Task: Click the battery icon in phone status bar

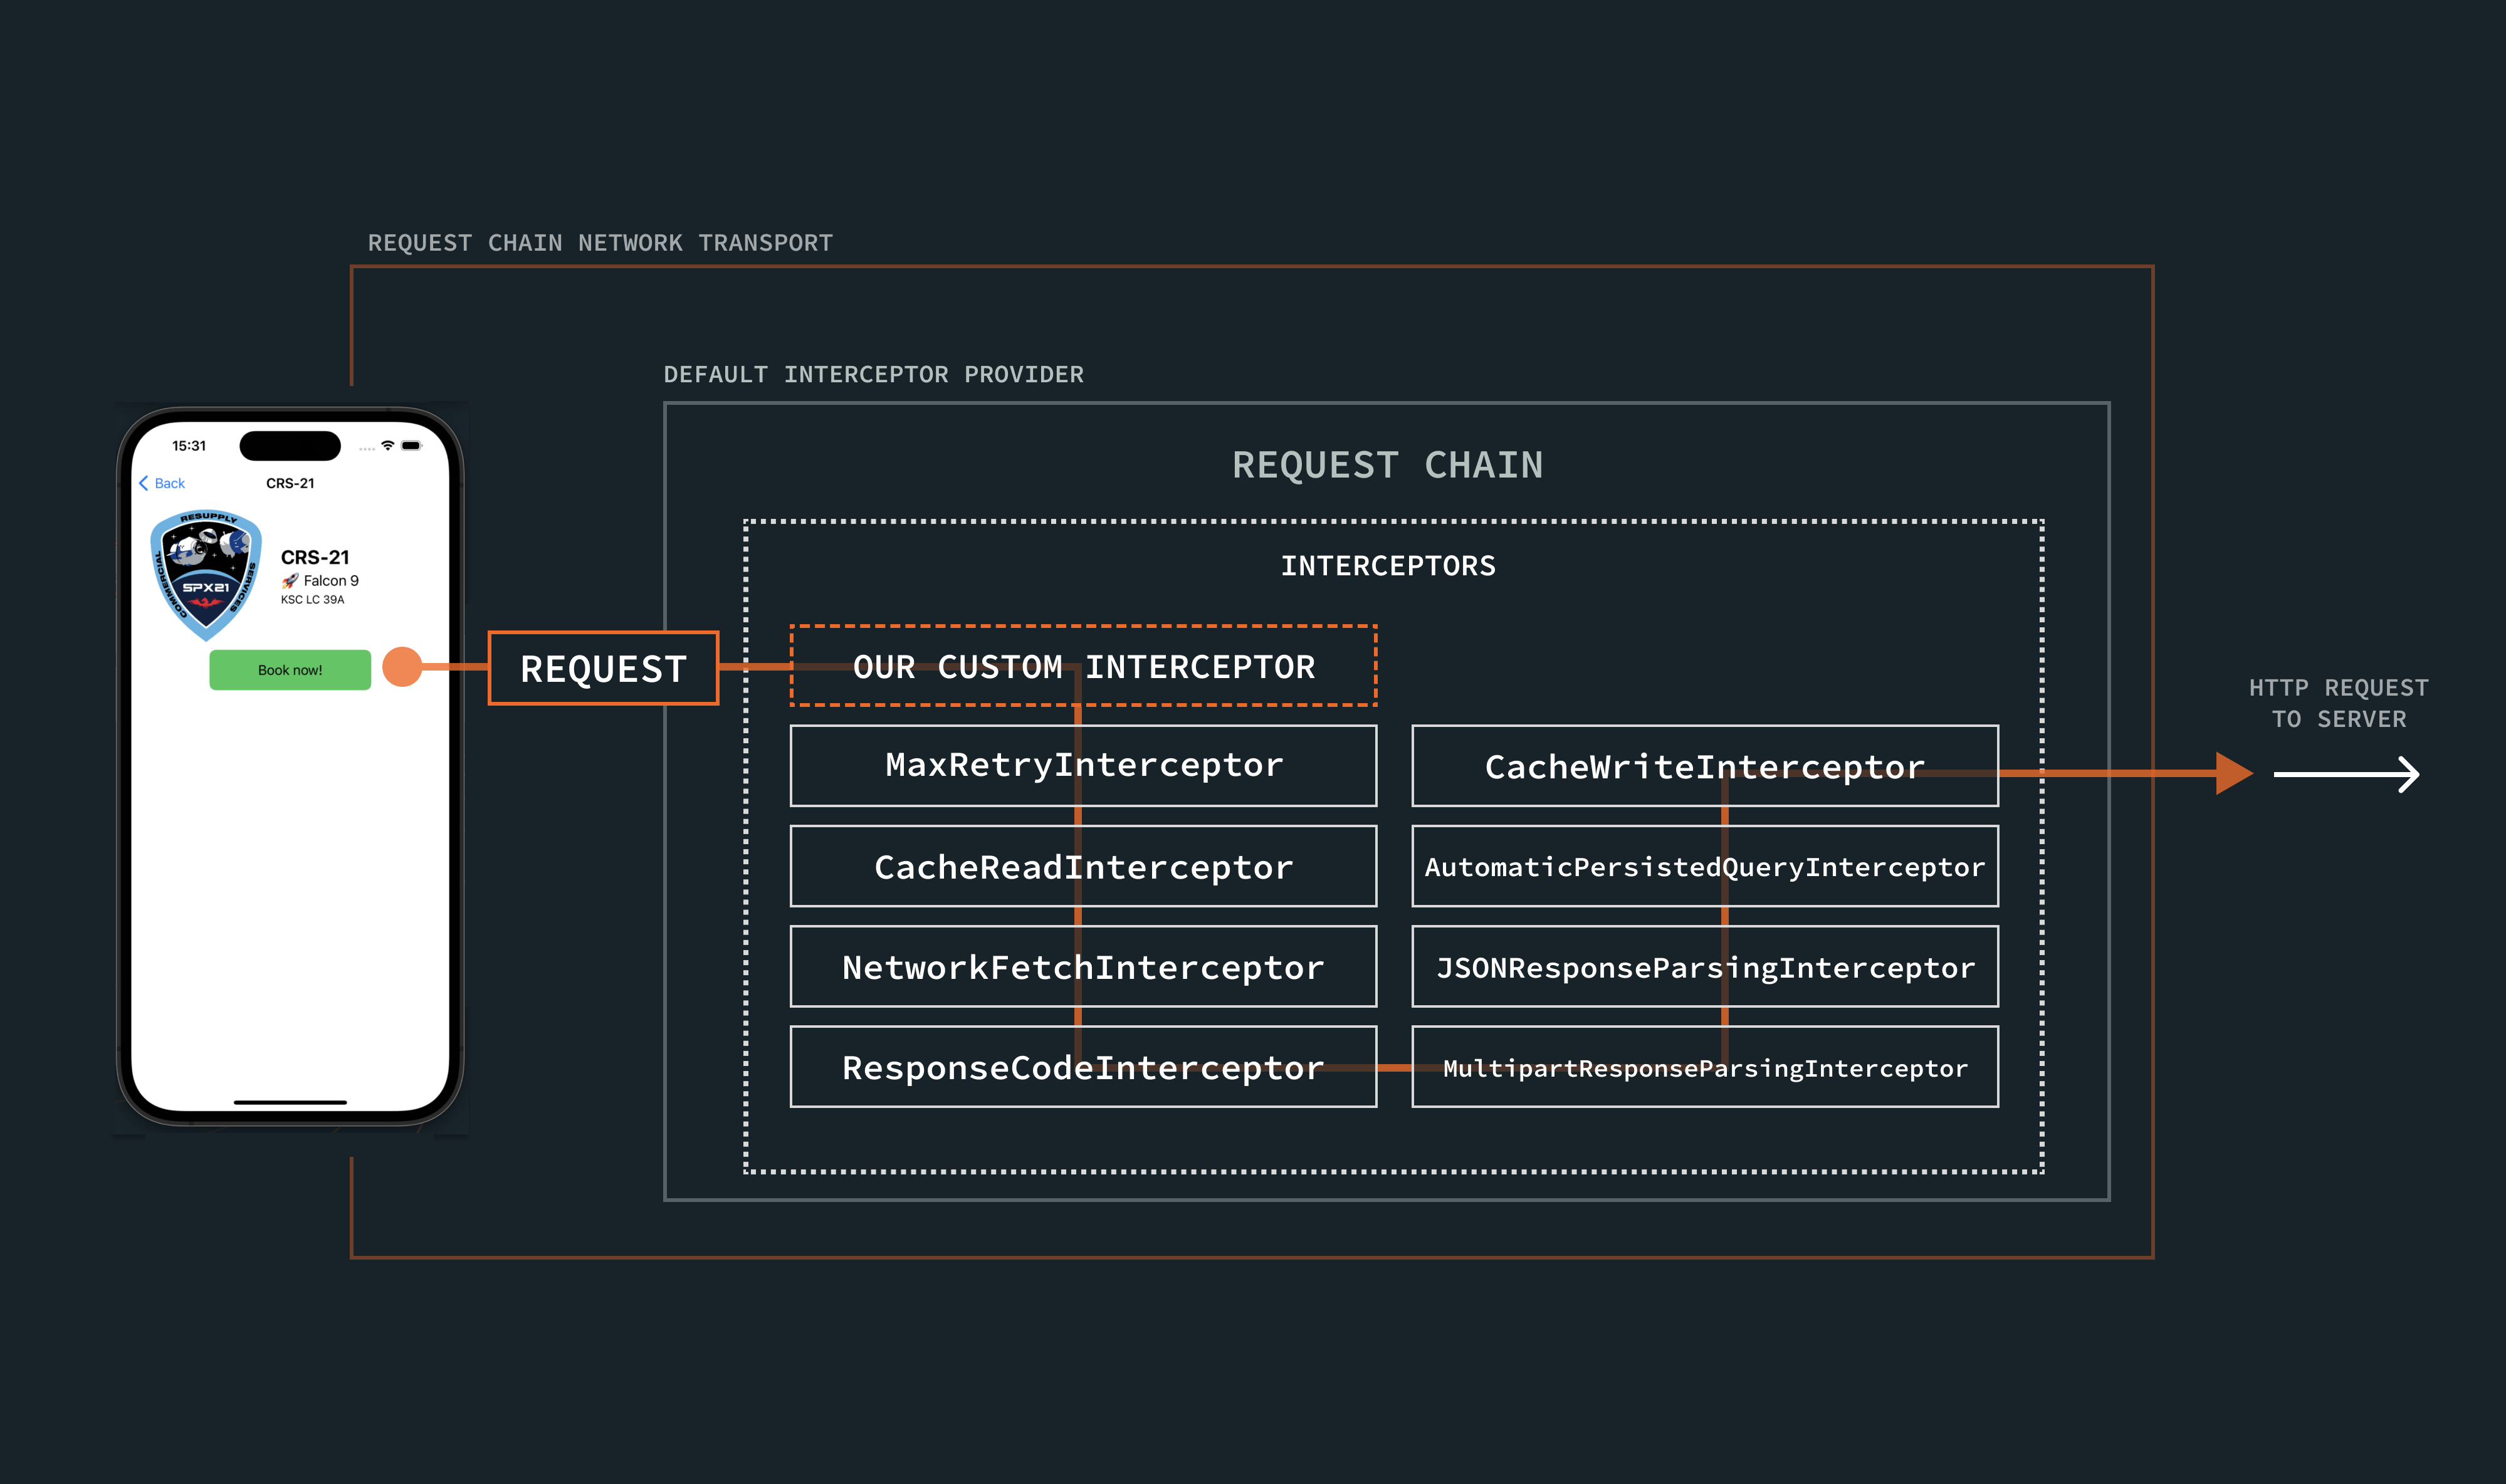Action: click(x=411, y=446)
